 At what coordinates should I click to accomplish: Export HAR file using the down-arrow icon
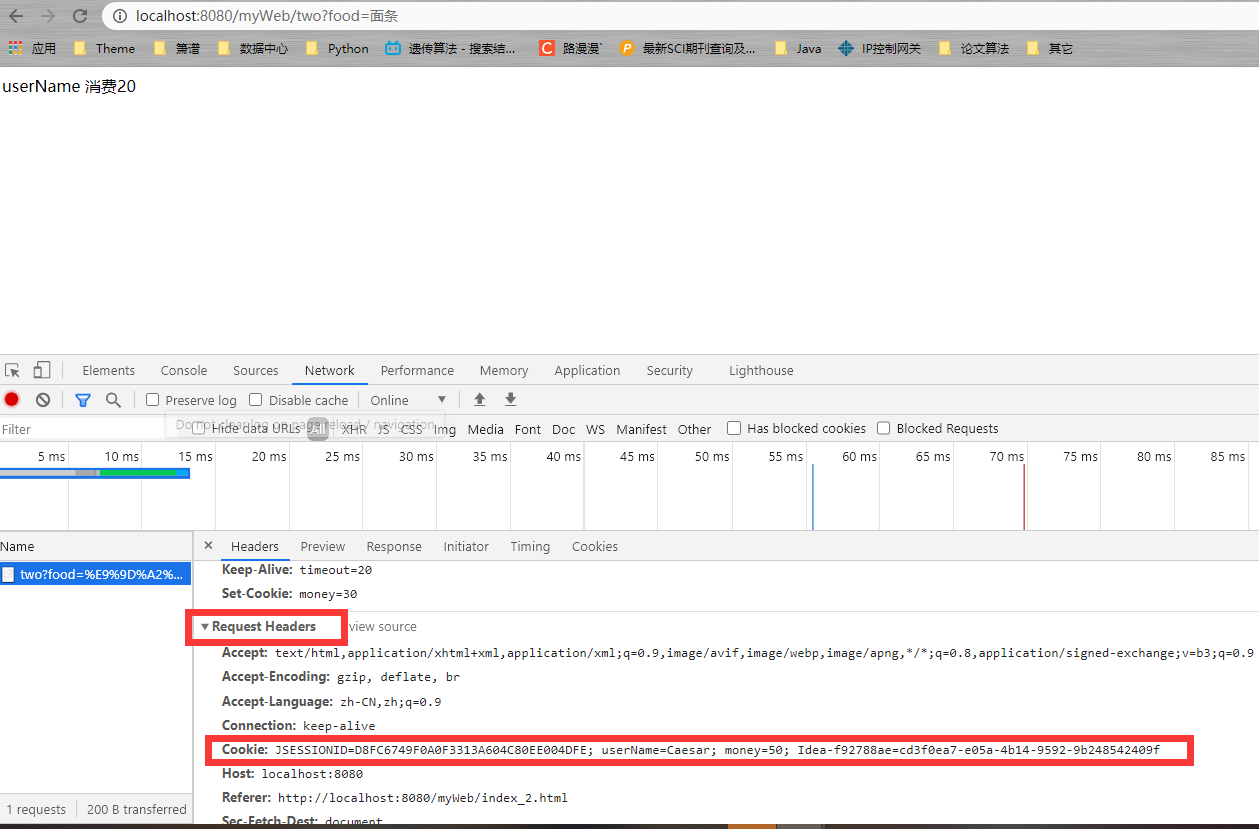(510, 399)
